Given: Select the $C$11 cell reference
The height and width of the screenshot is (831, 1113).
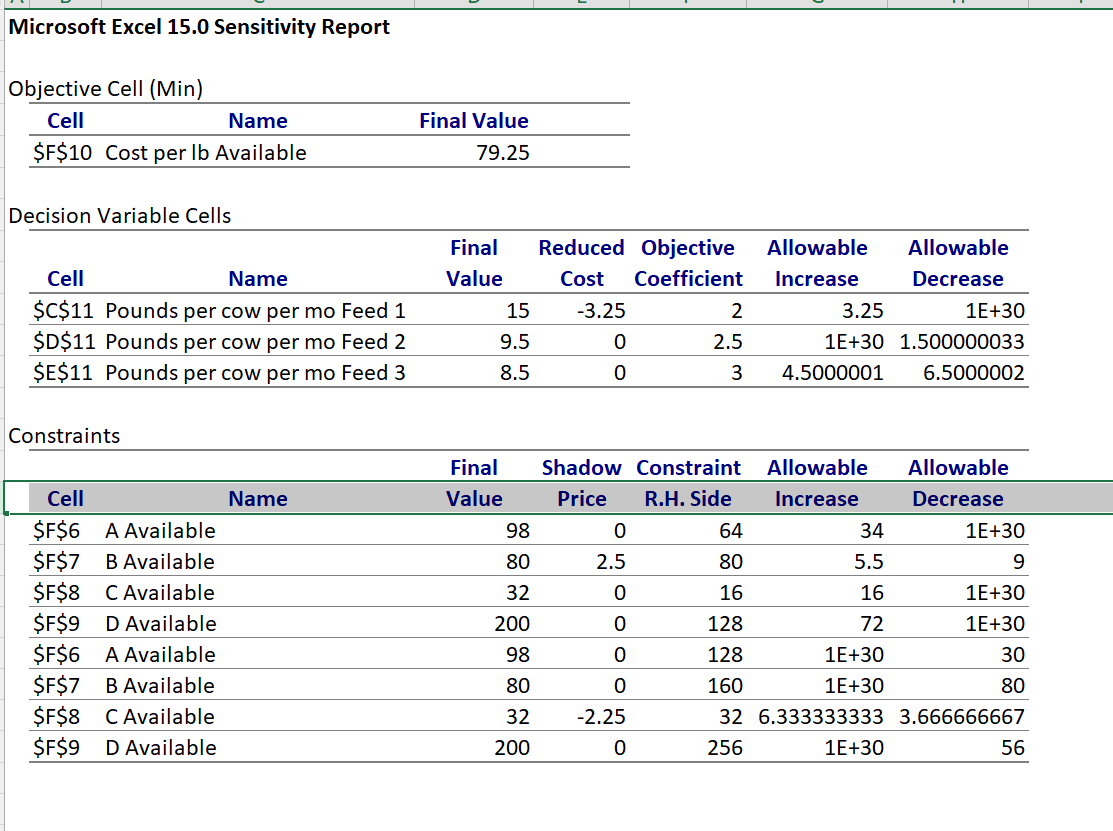Looking at the screenshot, I should (65, 311).
